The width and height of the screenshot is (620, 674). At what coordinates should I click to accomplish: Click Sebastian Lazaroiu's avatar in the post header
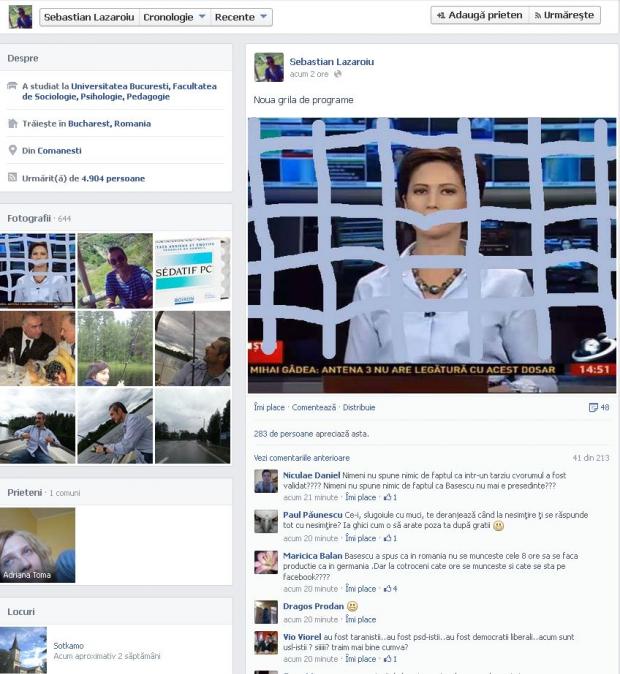268,67
